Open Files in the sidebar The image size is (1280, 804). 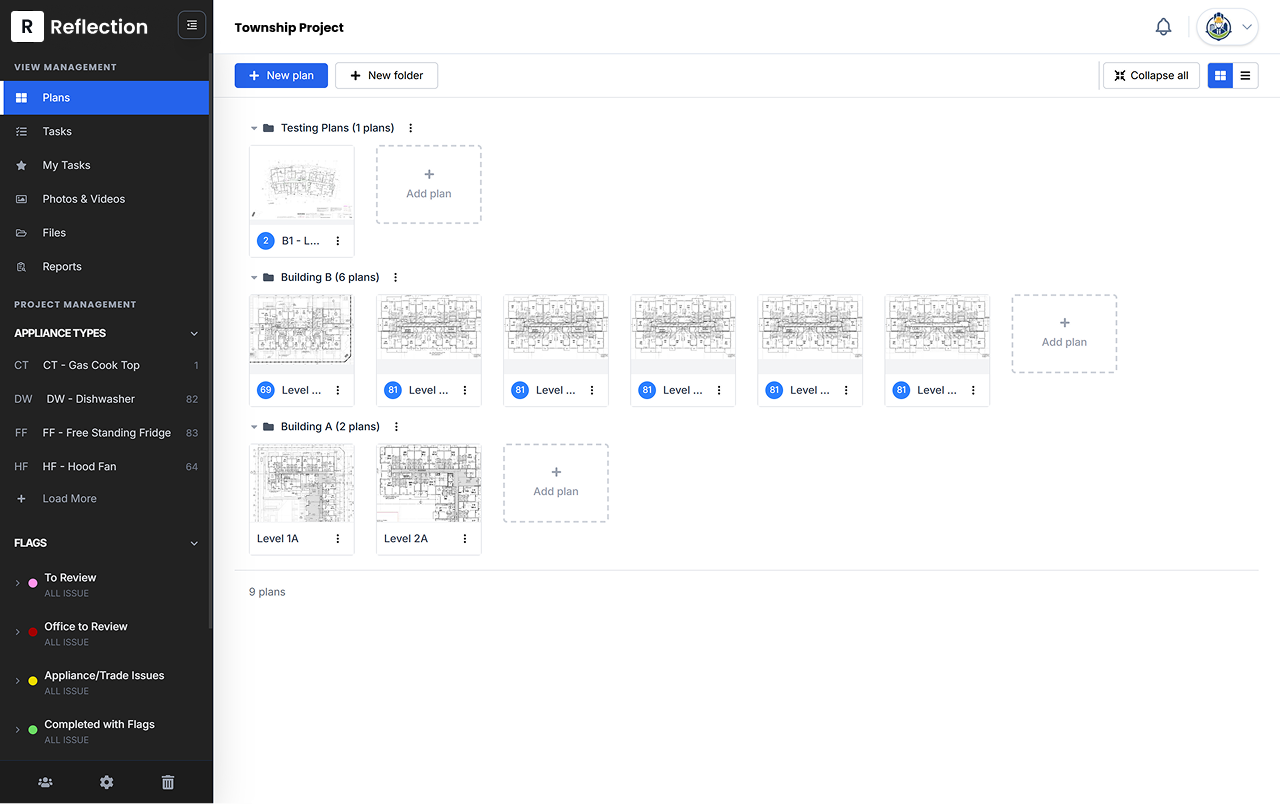click(106, 233)
